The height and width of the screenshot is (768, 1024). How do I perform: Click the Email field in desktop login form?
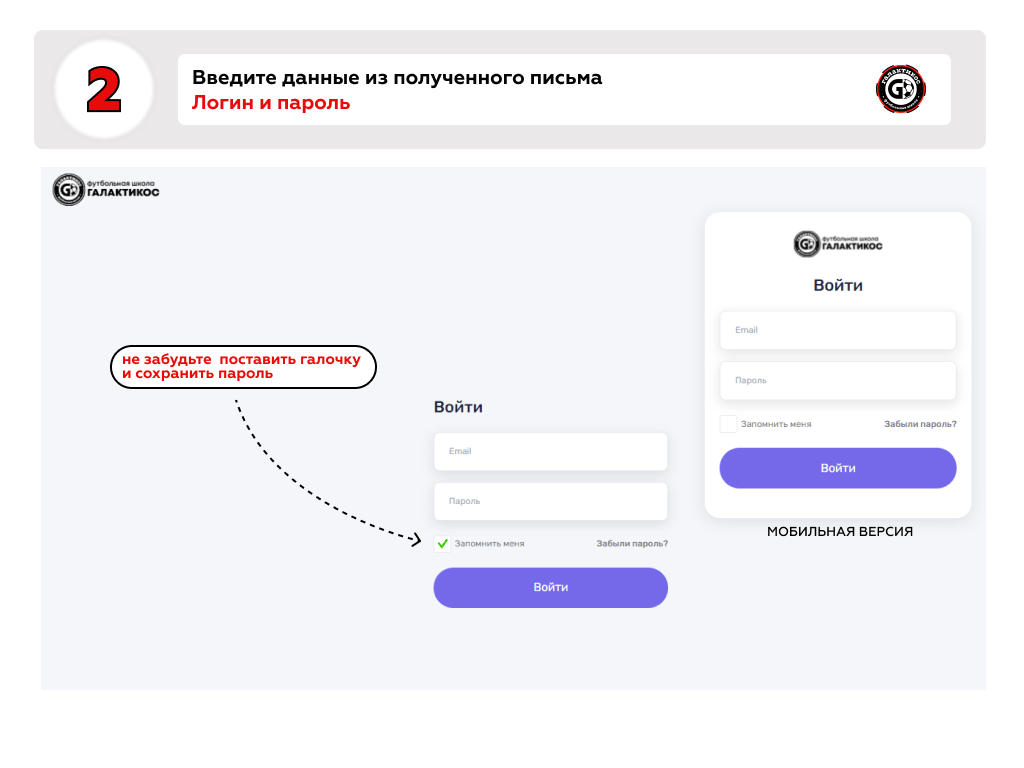pos(551,451)
